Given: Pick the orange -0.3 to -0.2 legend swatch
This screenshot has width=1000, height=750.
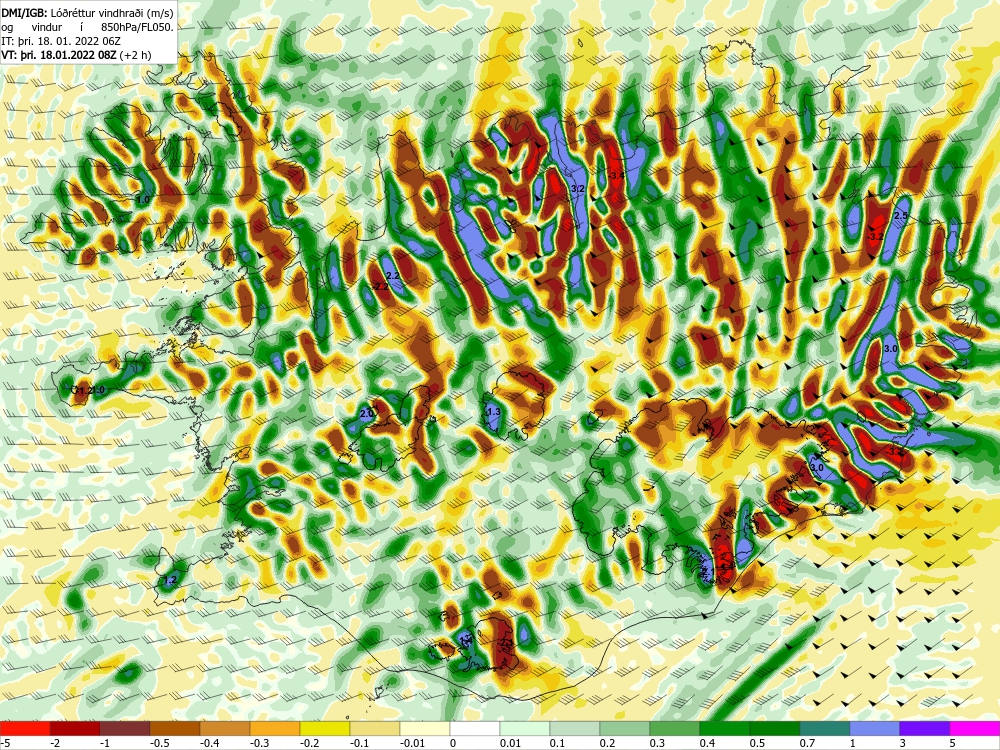Looking at the screenshot, I should [275, 729].
